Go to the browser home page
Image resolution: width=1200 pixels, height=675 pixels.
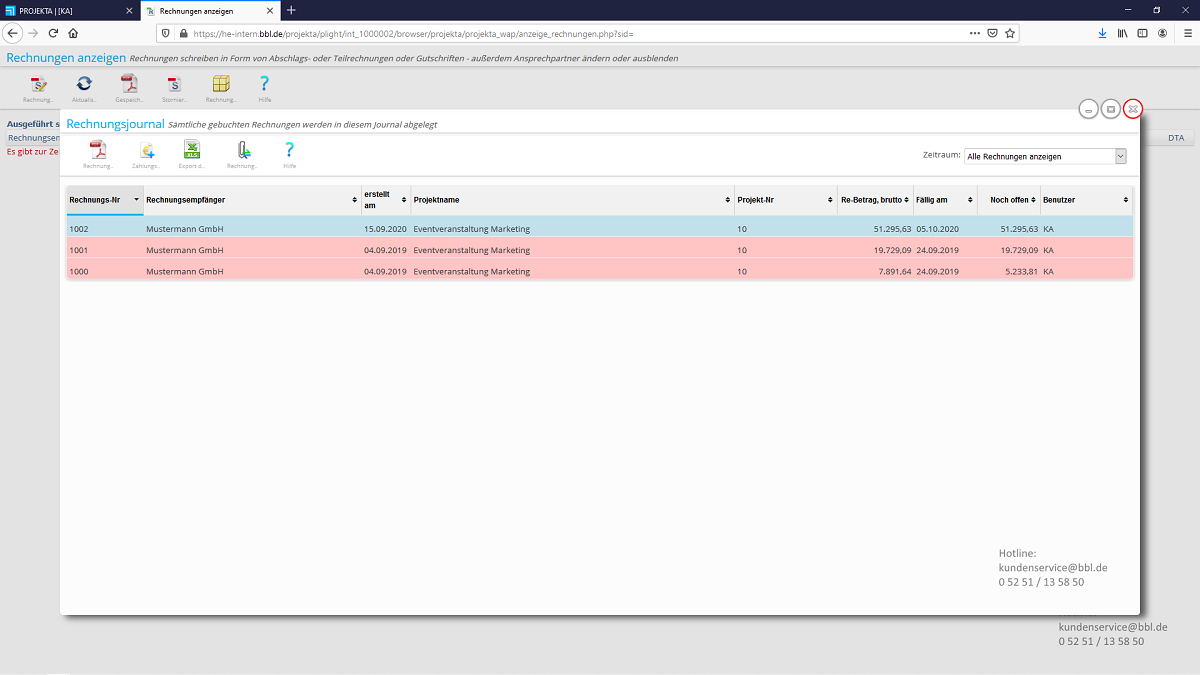coord(73,33)
